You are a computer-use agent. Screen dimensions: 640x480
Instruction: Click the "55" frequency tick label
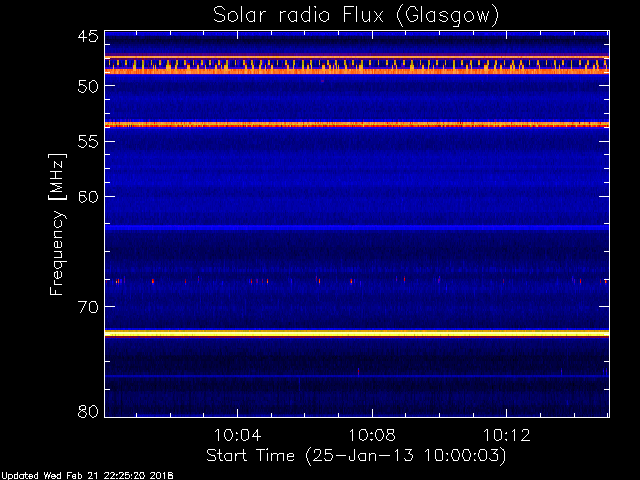click(88, 142)
